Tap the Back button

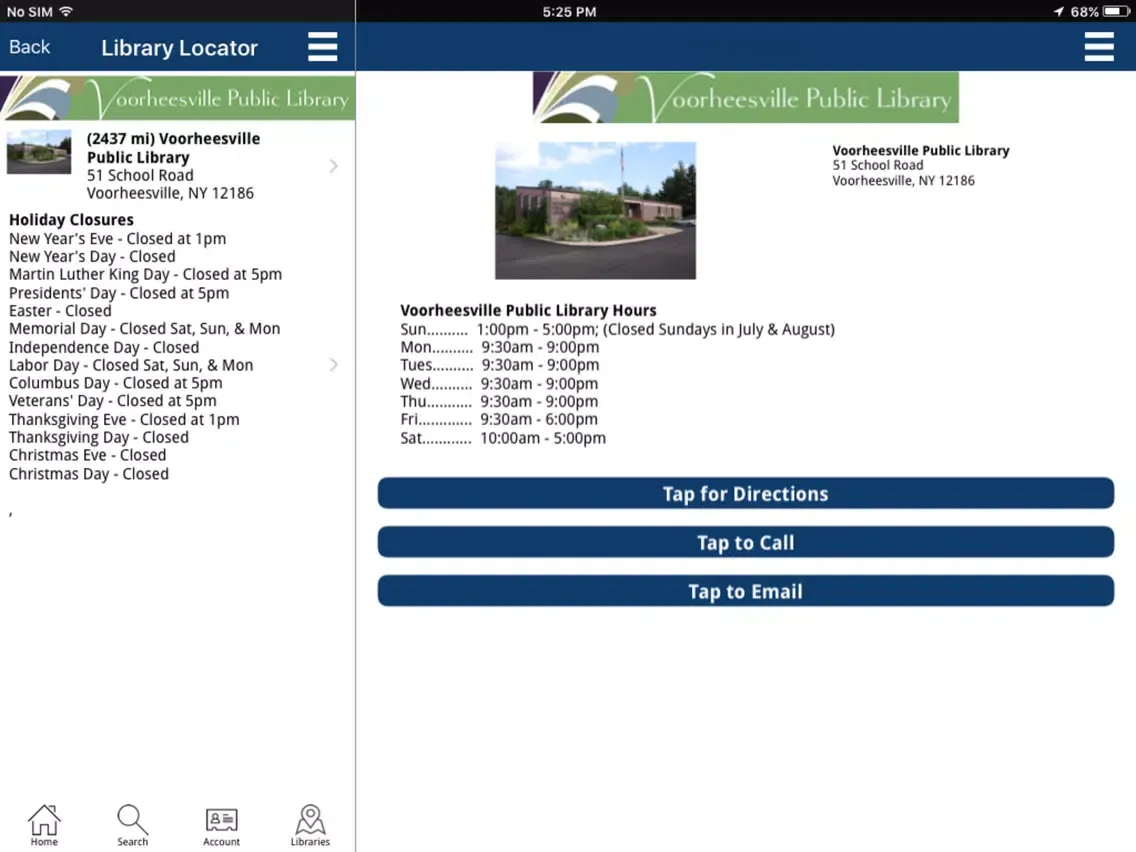29,47
